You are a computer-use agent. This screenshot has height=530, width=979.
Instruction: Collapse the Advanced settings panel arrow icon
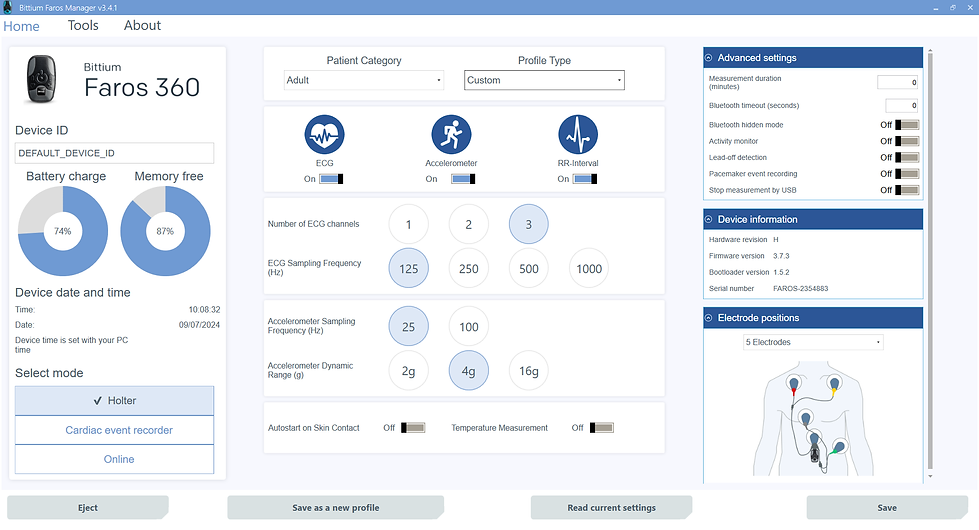(709, 57)
